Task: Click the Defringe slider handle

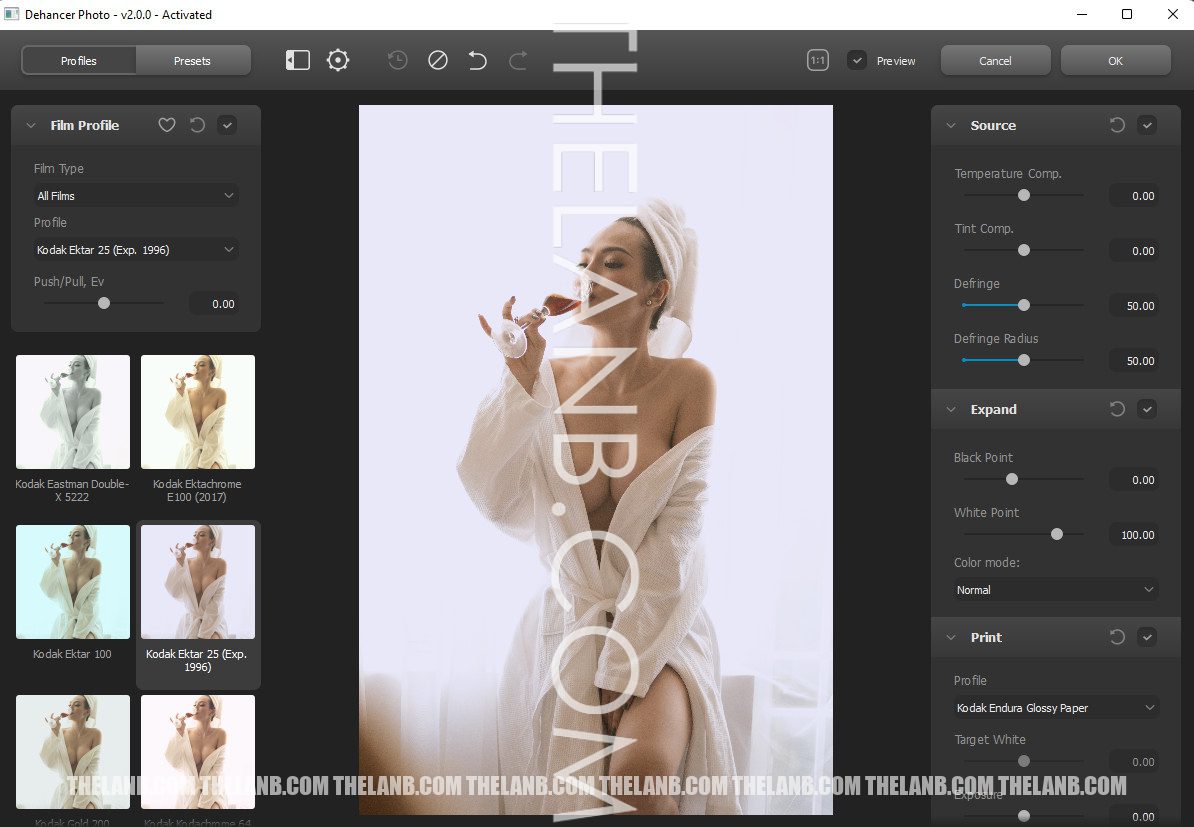Action: pos(1023,305)
